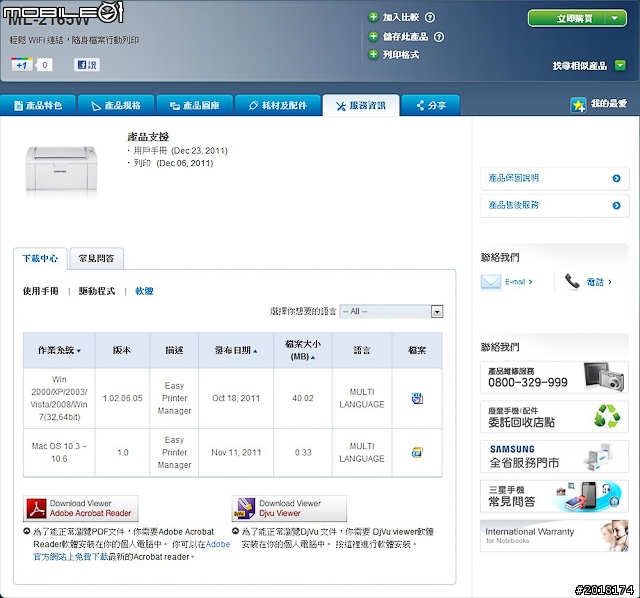640x598 pixels.
Task: Open the 產品特色 tab
Action: point(38,105)
